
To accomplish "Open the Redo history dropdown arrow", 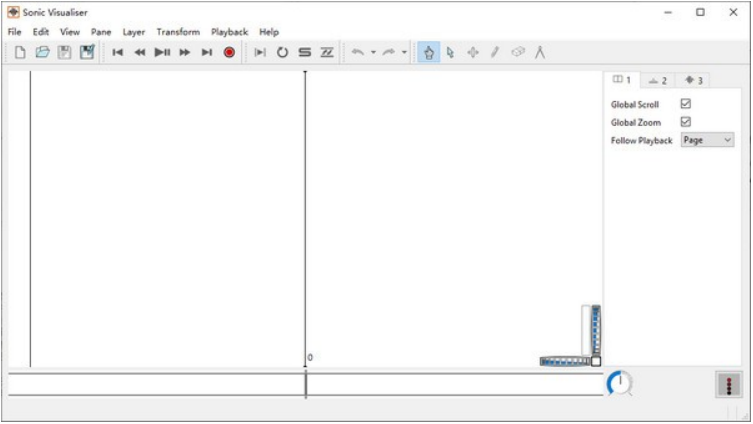I will [x=404, y=52].
